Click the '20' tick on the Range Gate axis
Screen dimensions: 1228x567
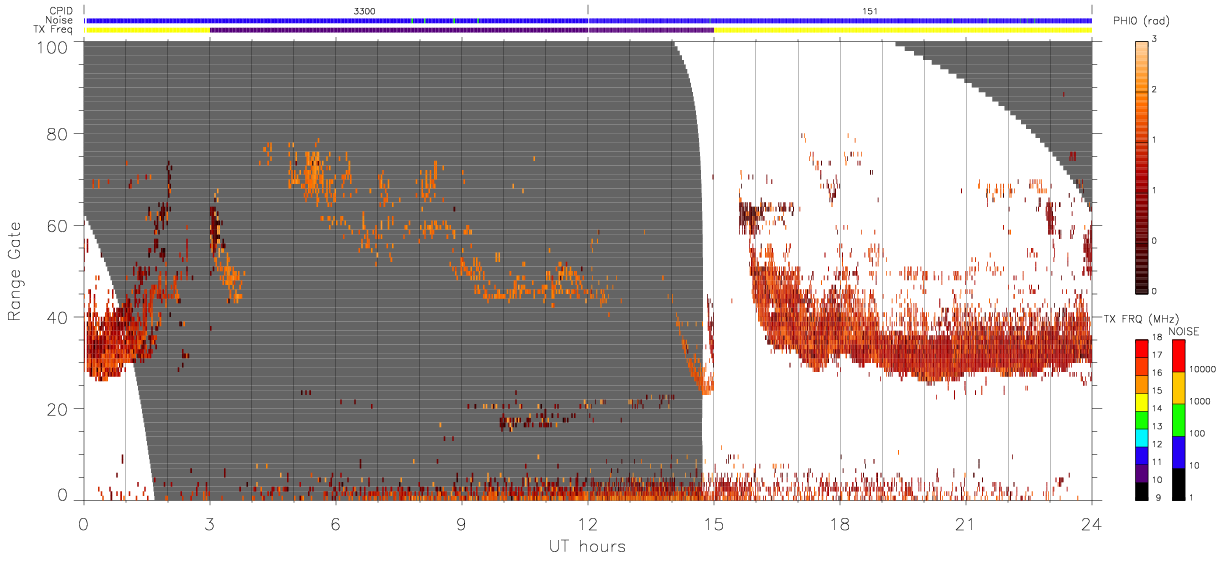[58, 409]
